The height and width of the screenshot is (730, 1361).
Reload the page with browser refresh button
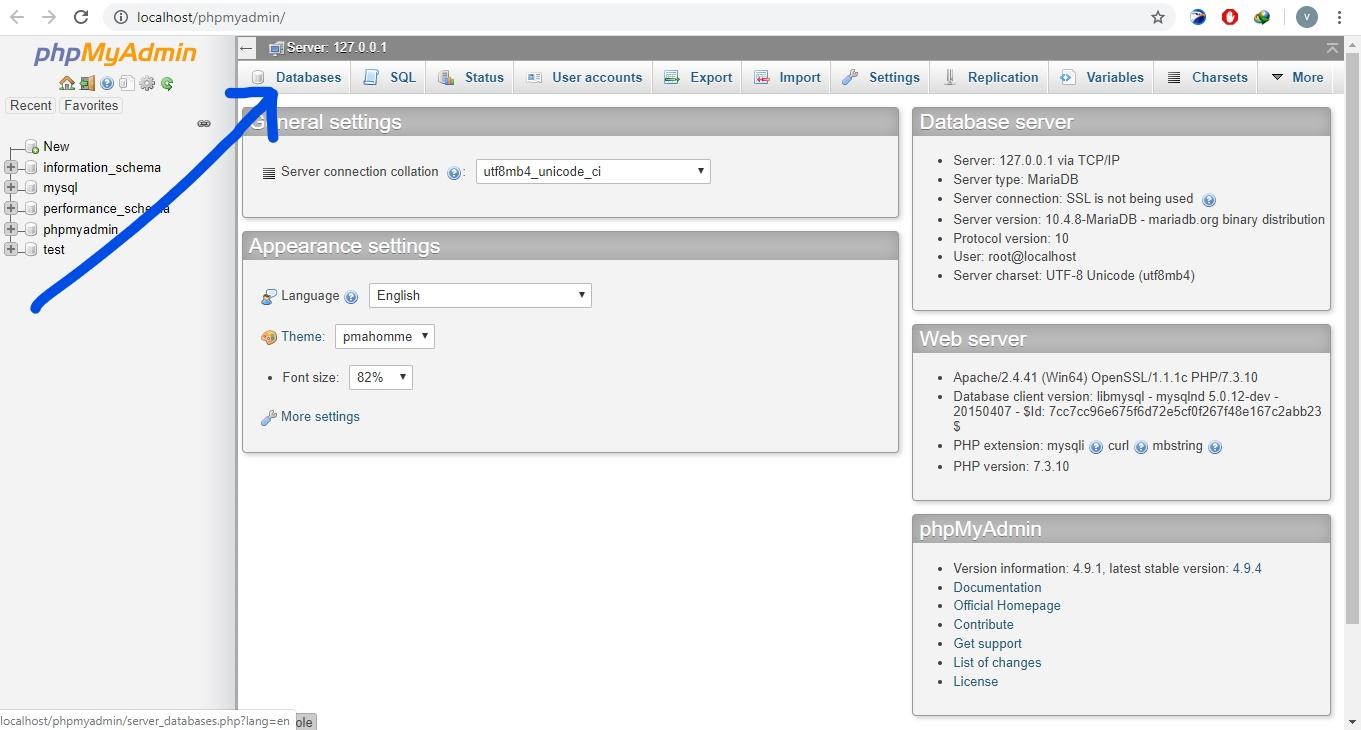[81, 17]
